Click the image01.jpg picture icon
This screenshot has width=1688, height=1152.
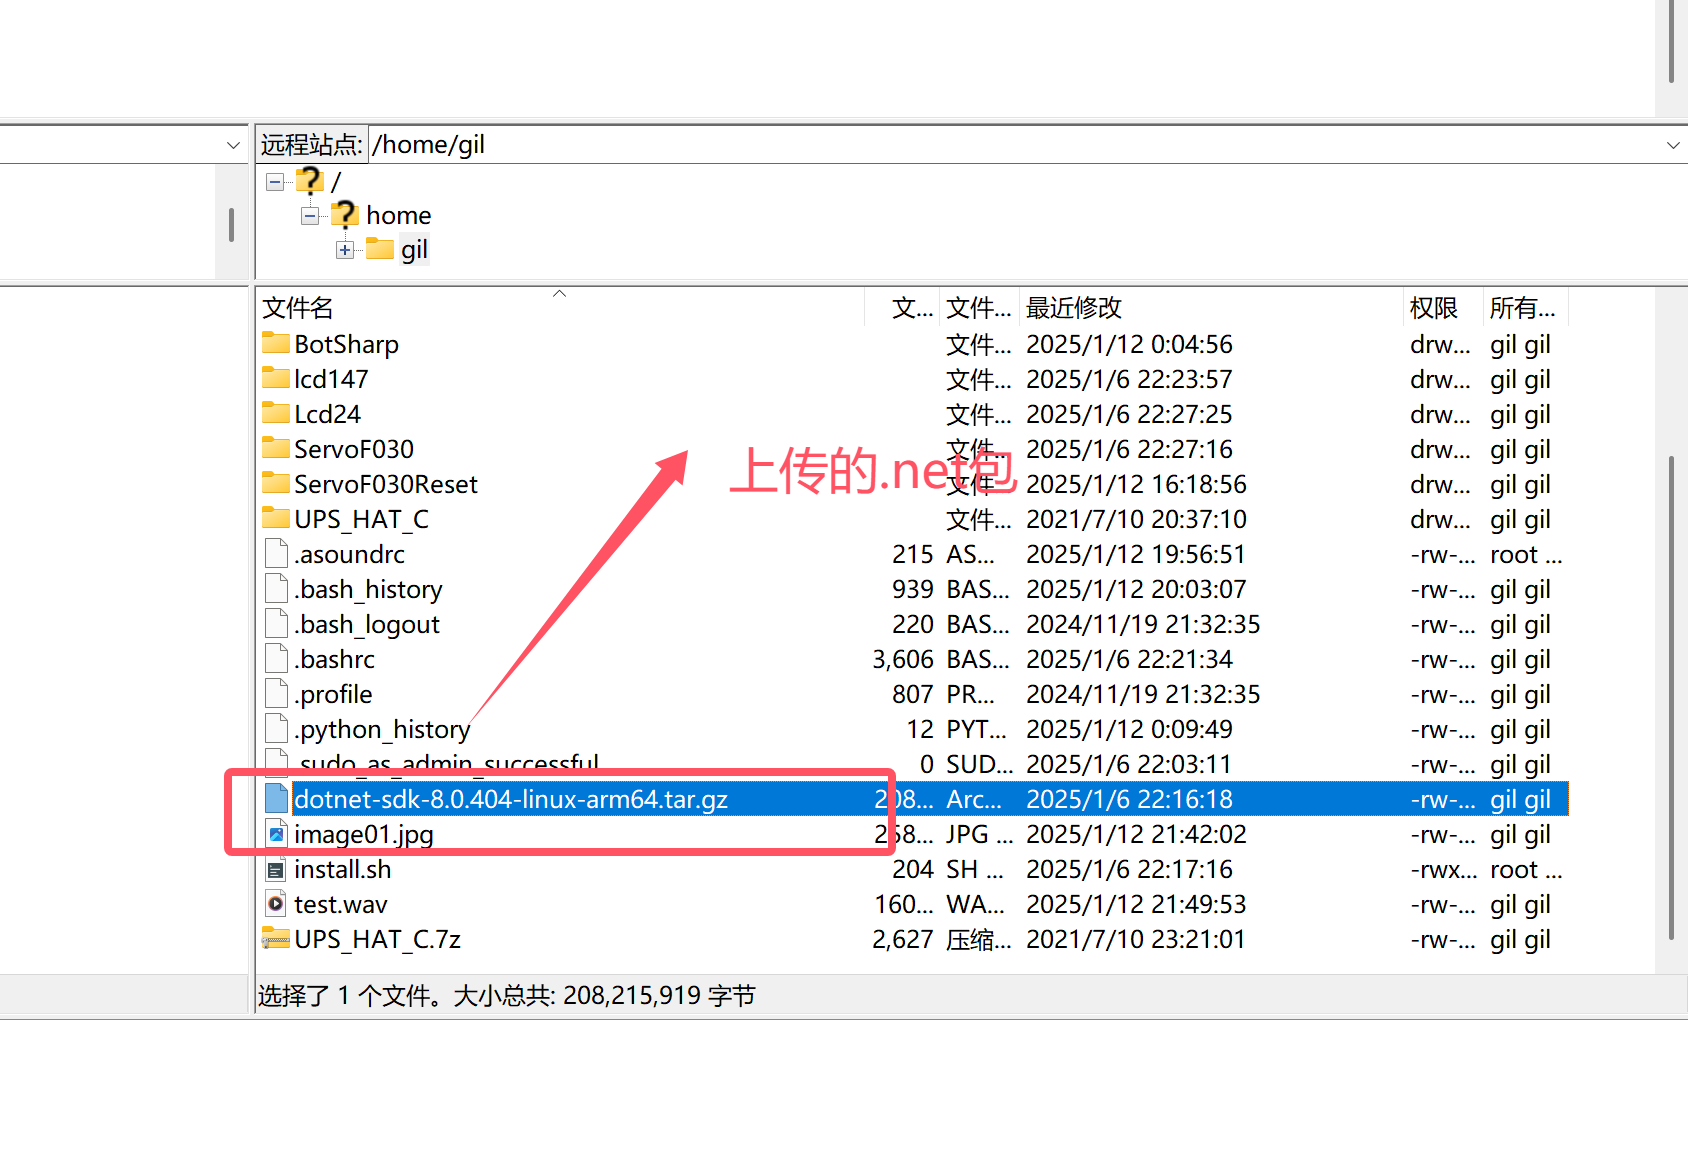click(276, 833)
